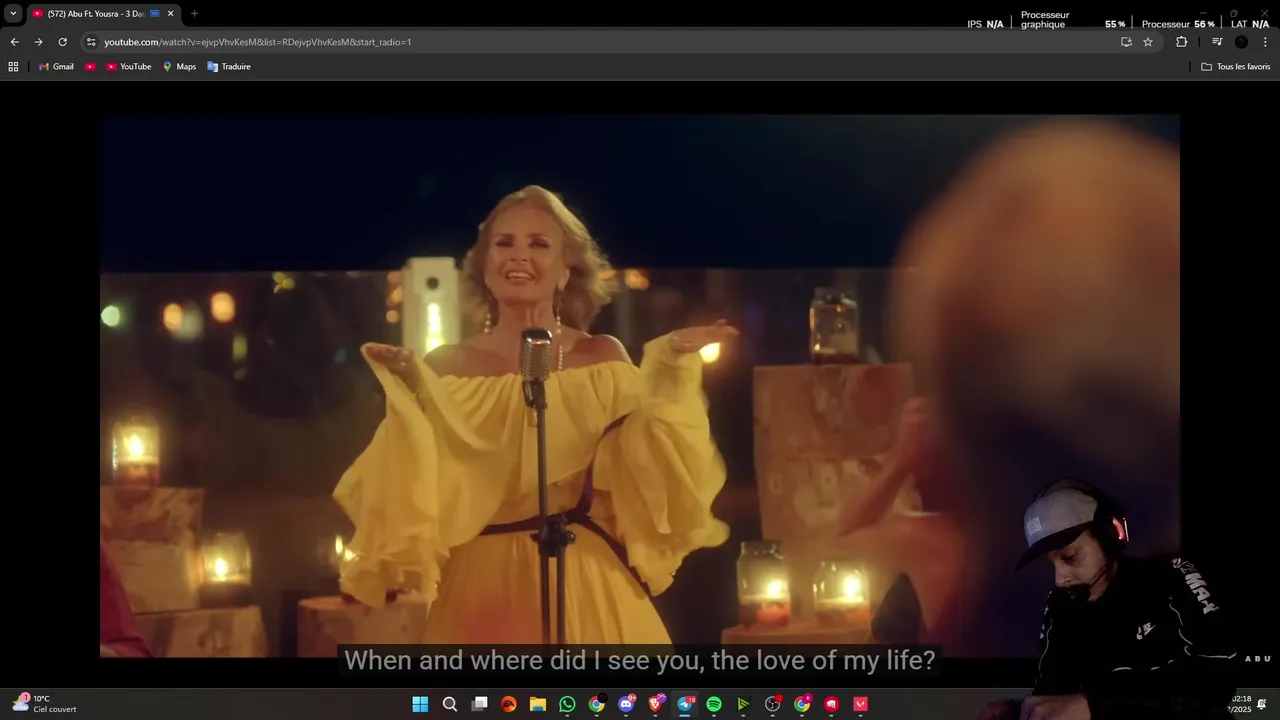Open the weather widget showing 10°C
The height and width of the screenshot is (720, 1280).
44,704
